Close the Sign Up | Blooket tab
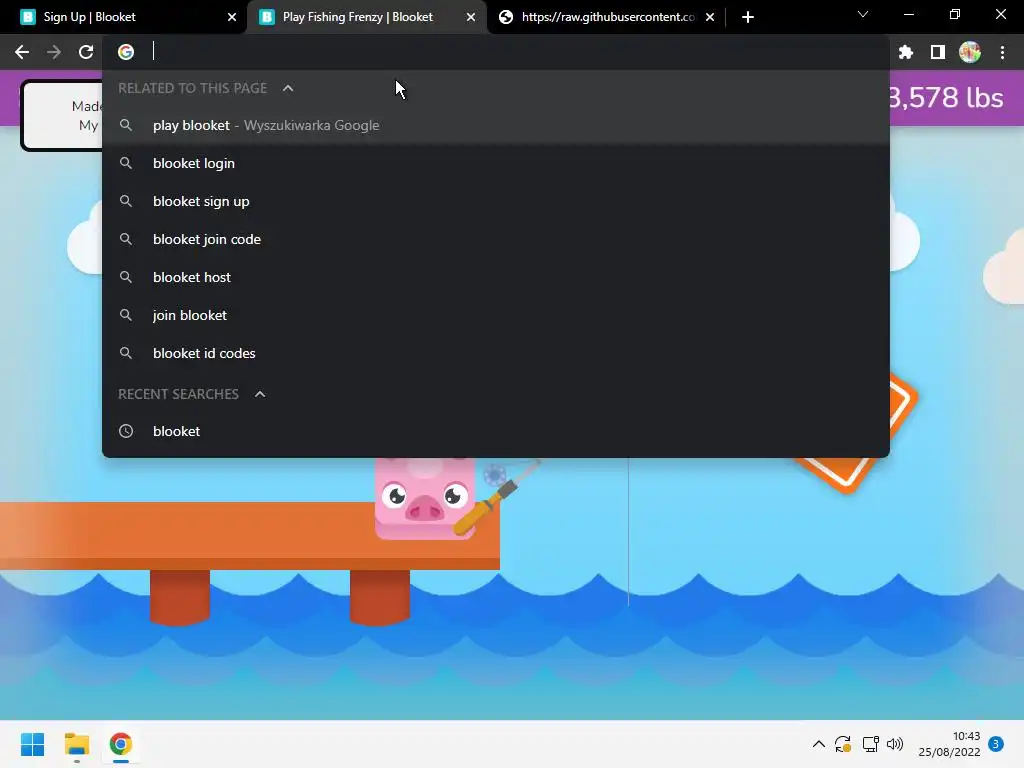1024x768 pixels. point(232,17)
